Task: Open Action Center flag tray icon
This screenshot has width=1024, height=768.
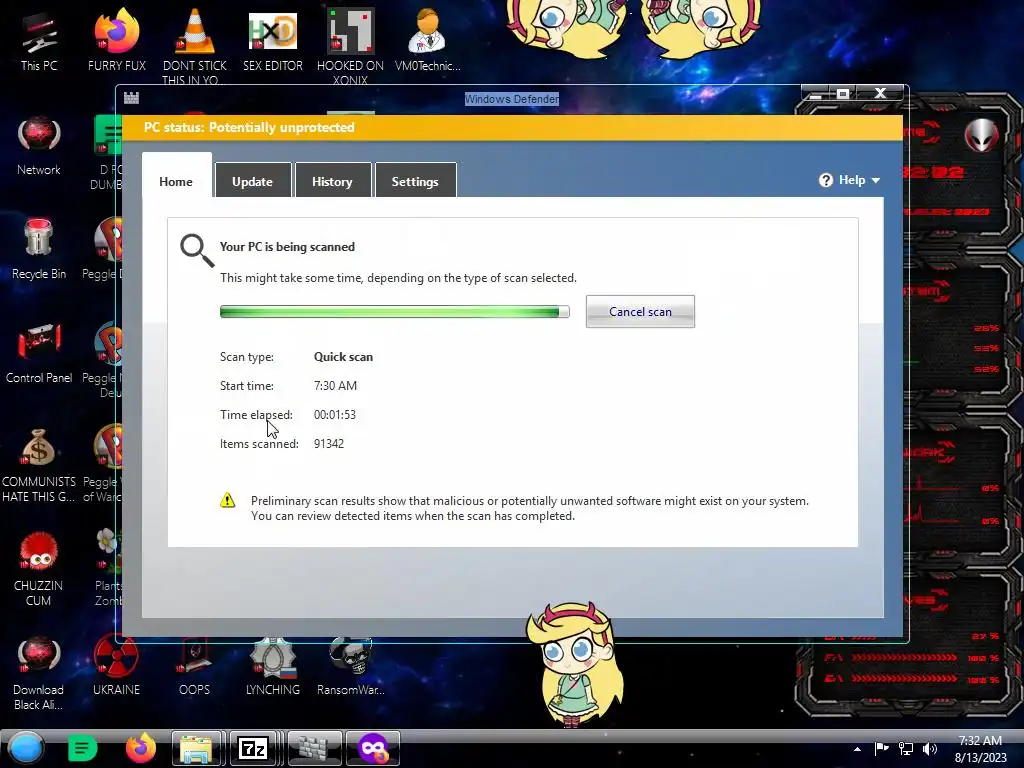Action: (882, 748)
